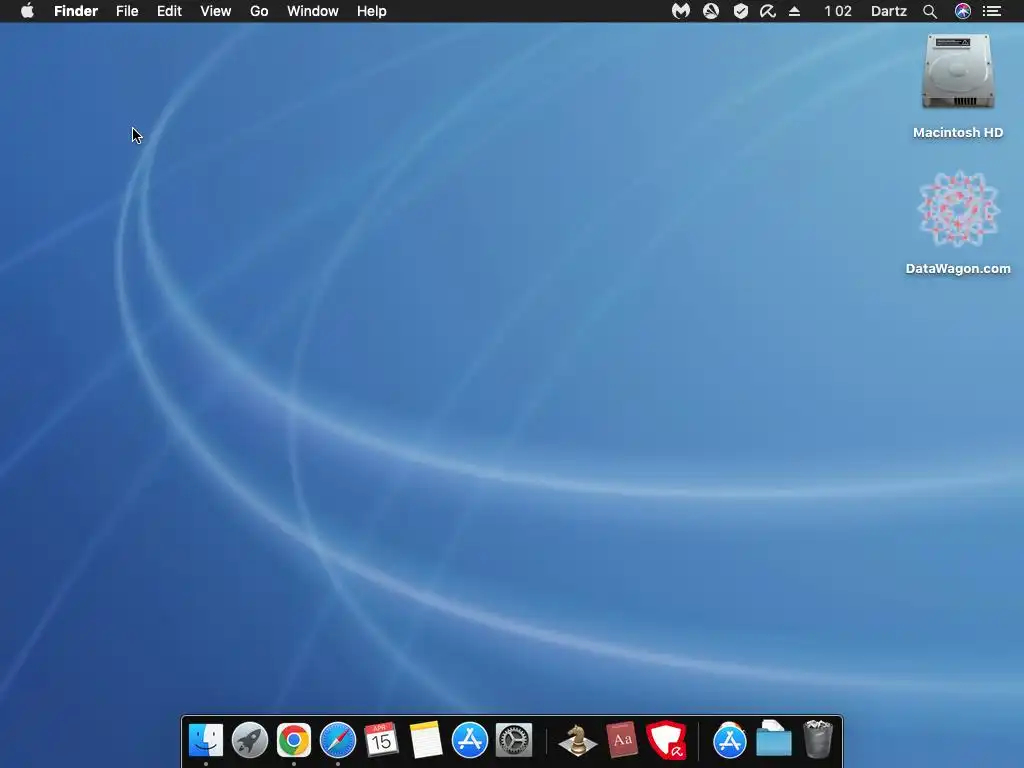Image resolution: width=1024 pixels, height=768 pixels.
Task: Click the Macintosh HD label
Action: (958, 133)
